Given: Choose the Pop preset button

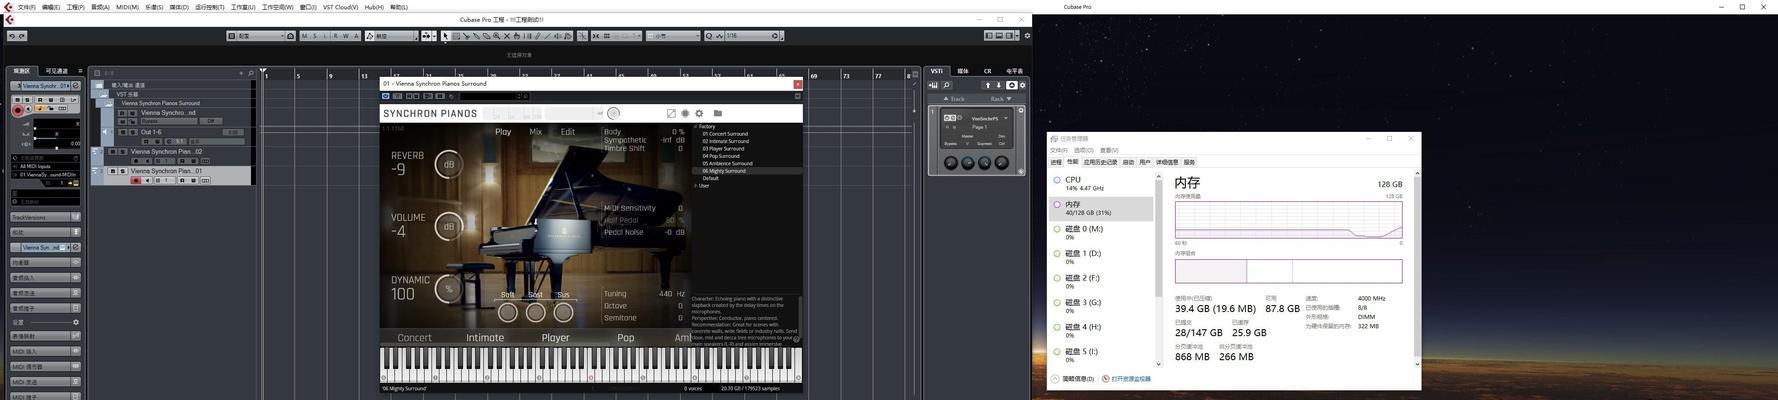Looking at the screenshot, I should [625, 338].
